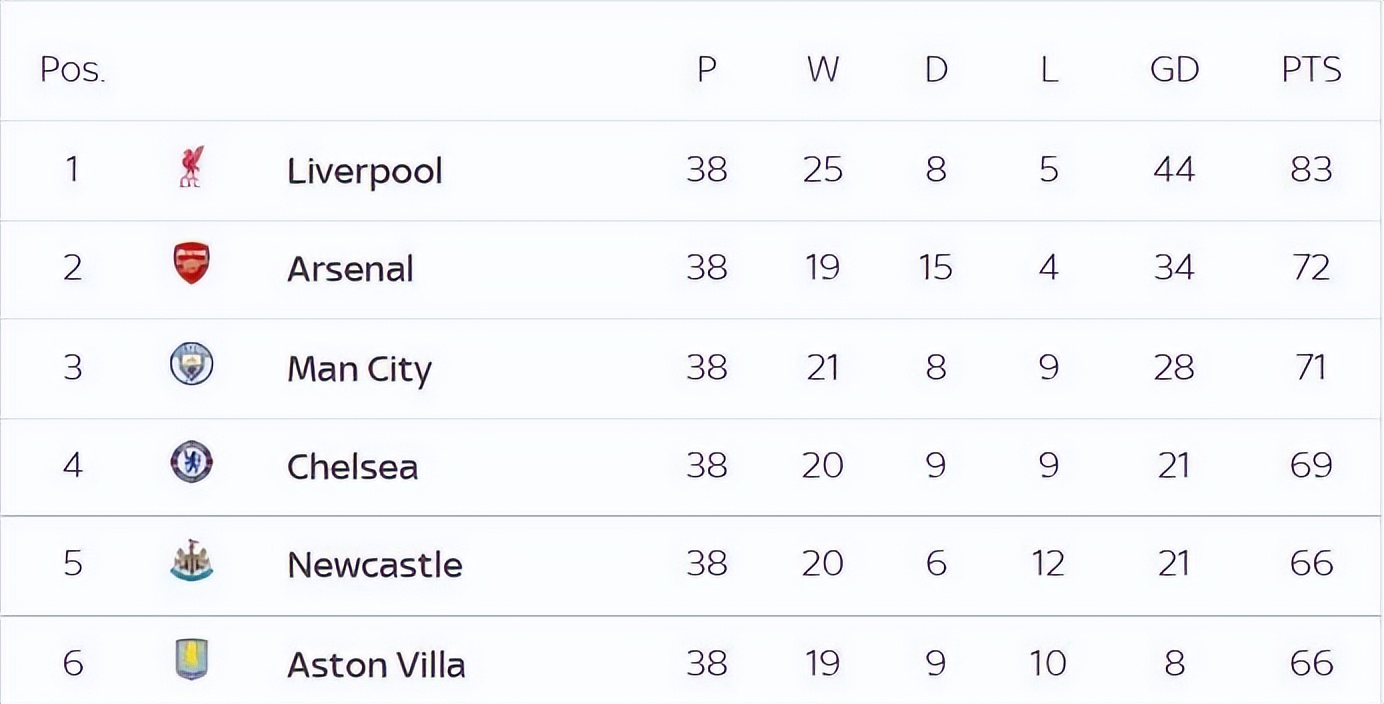
Task: Click the Chelsea club crest
Action: [x=191, y=462]
